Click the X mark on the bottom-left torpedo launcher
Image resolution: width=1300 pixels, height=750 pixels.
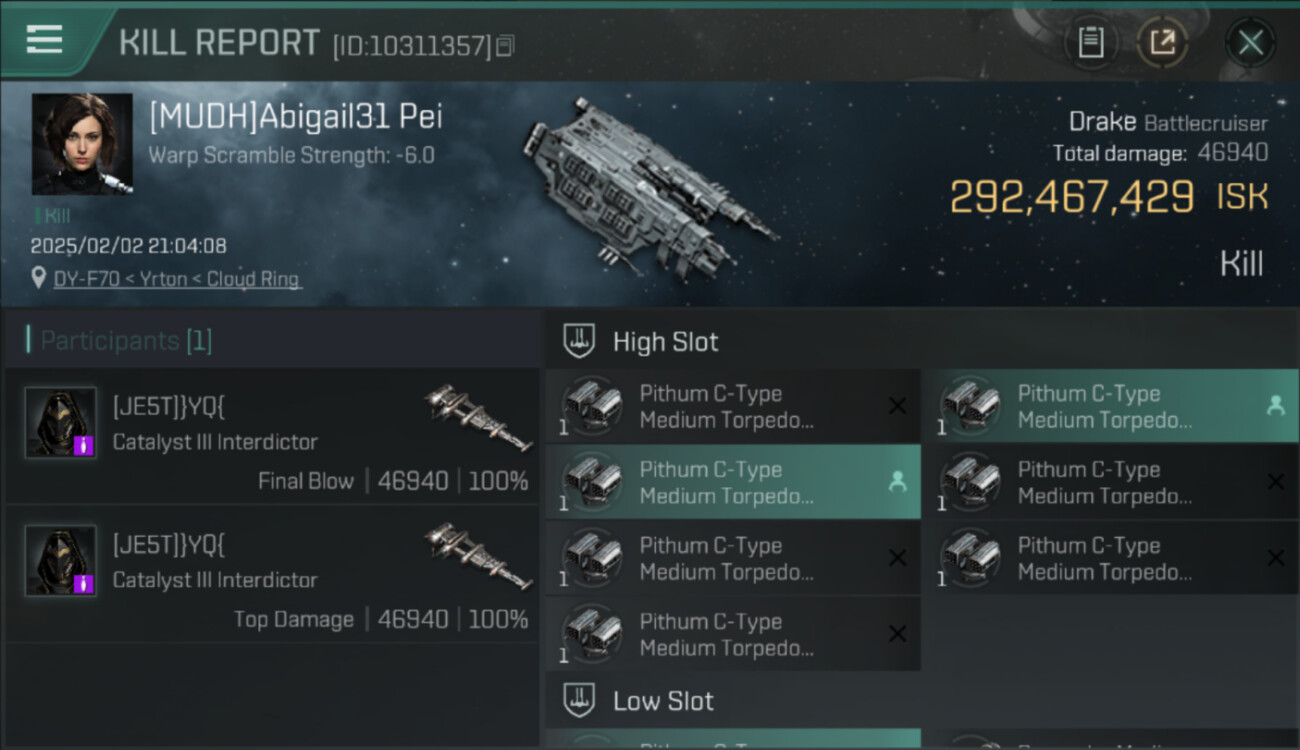click(897, 634)
